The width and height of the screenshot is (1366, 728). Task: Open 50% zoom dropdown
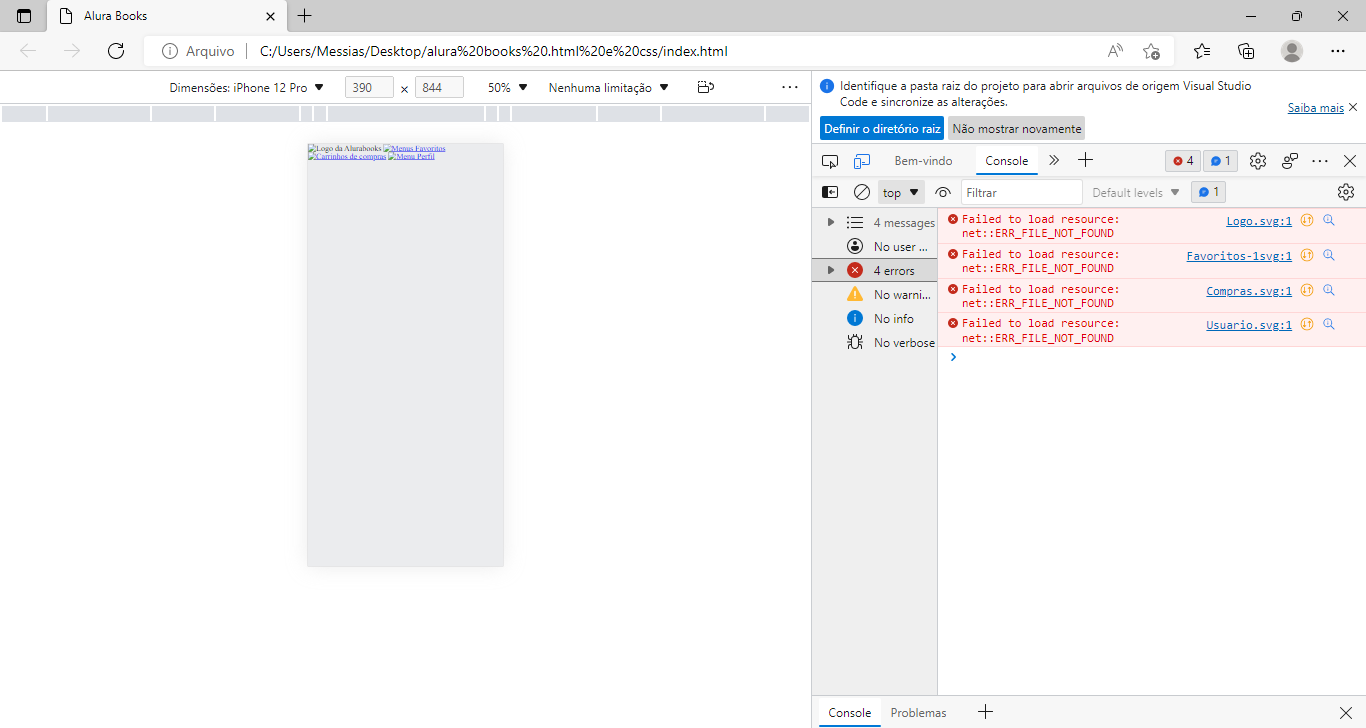coord(507,87)
